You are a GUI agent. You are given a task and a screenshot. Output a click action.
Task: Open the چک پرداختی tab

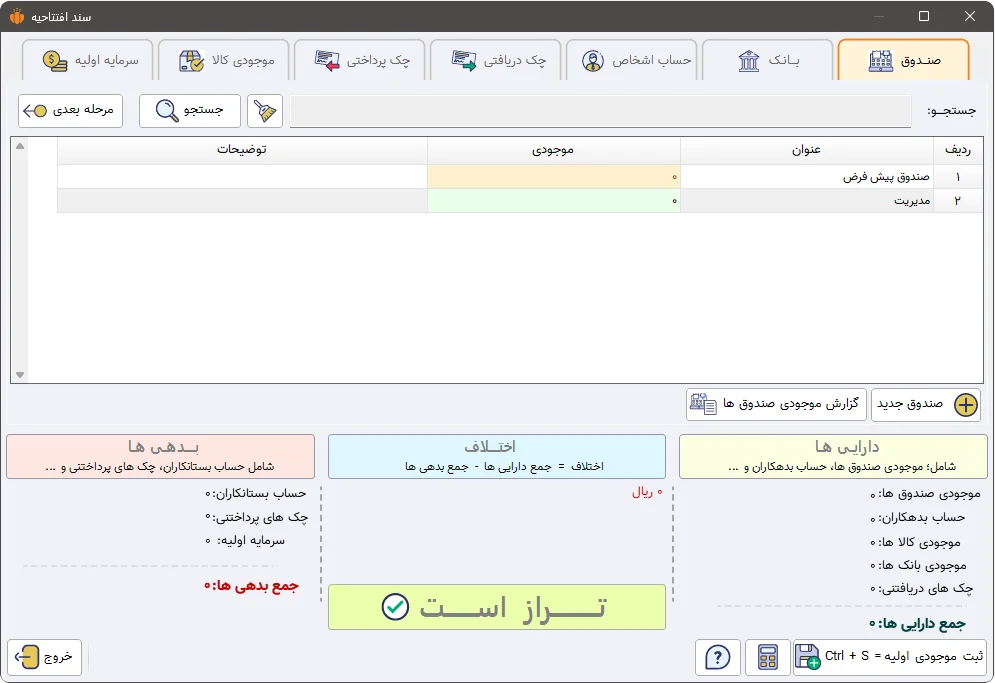coord(360,60)
